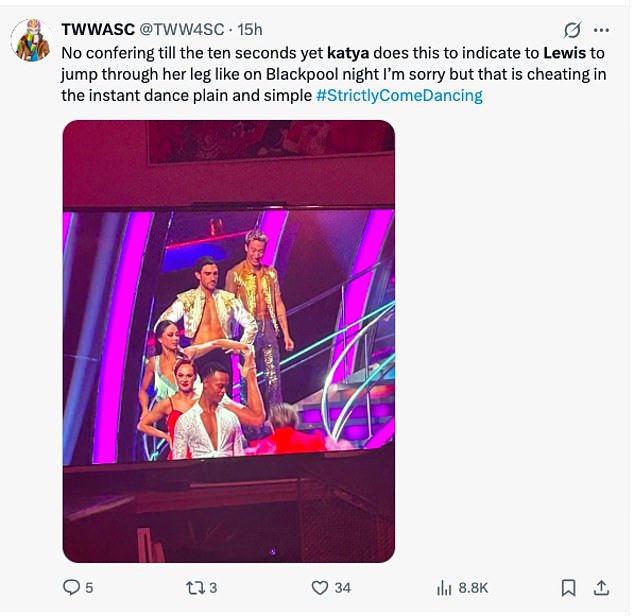Open the Grok explain icon
Viewport: 634px width, 616px height.
point(573,30)
